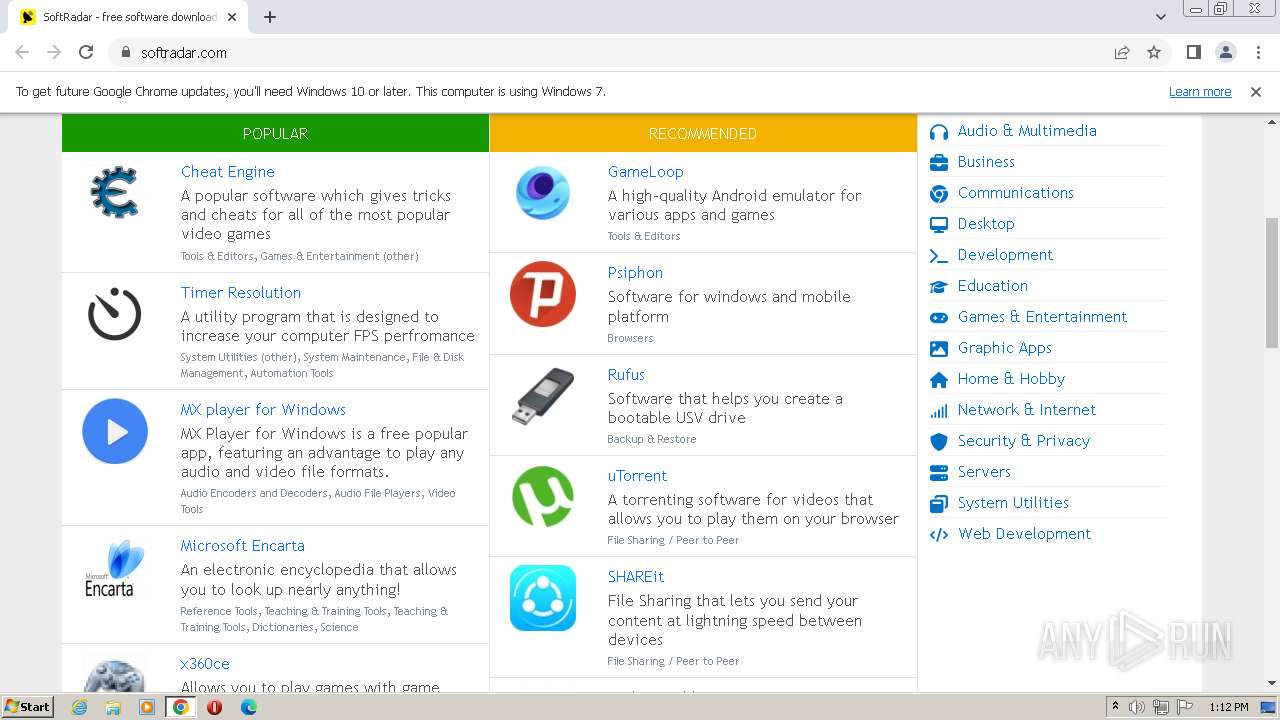Open the Microsoft Edge taskbar icon

pyautogui.click(x=248, y=707)
